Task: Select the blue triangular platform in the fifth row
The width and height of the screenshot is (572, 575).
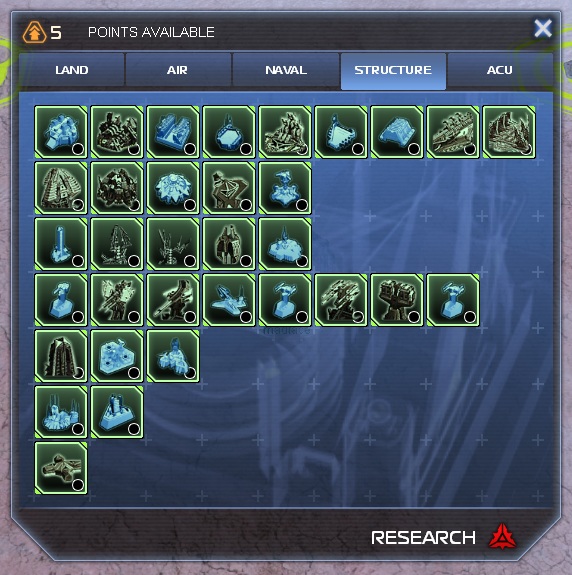Action: 117,356
